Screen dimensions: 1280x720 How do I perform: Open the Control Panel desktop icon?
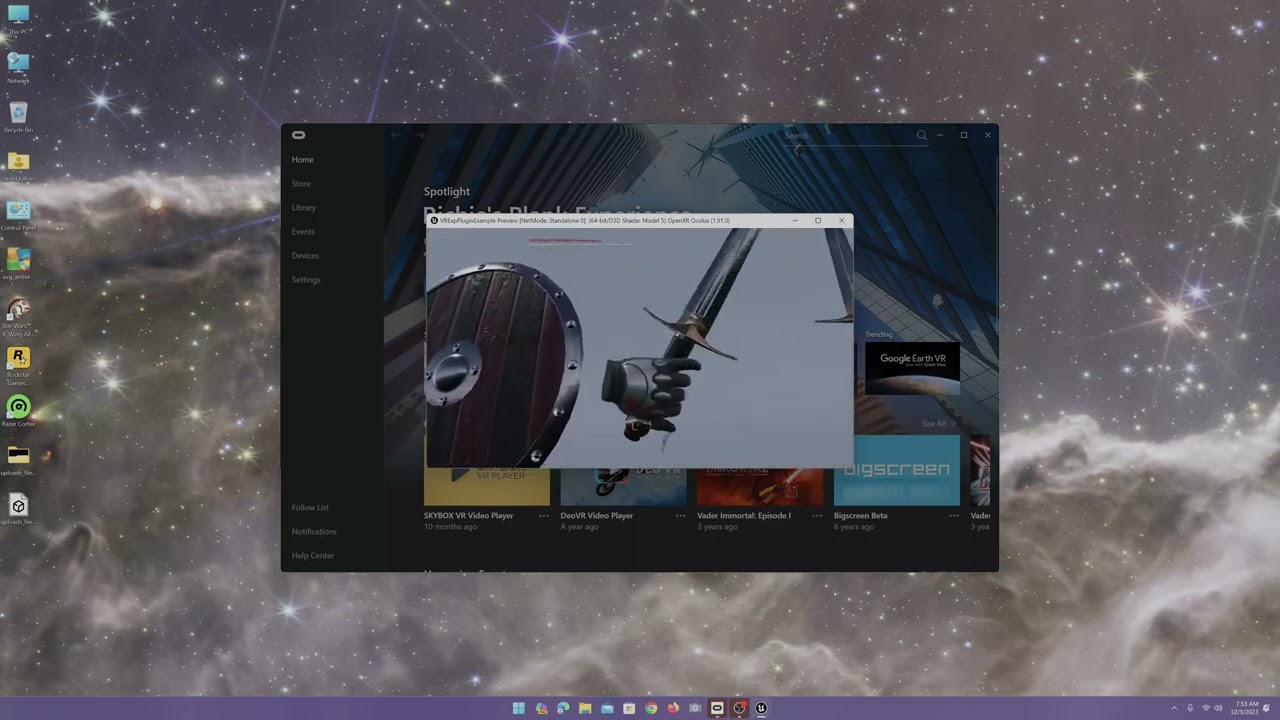(x=18, y=215)
